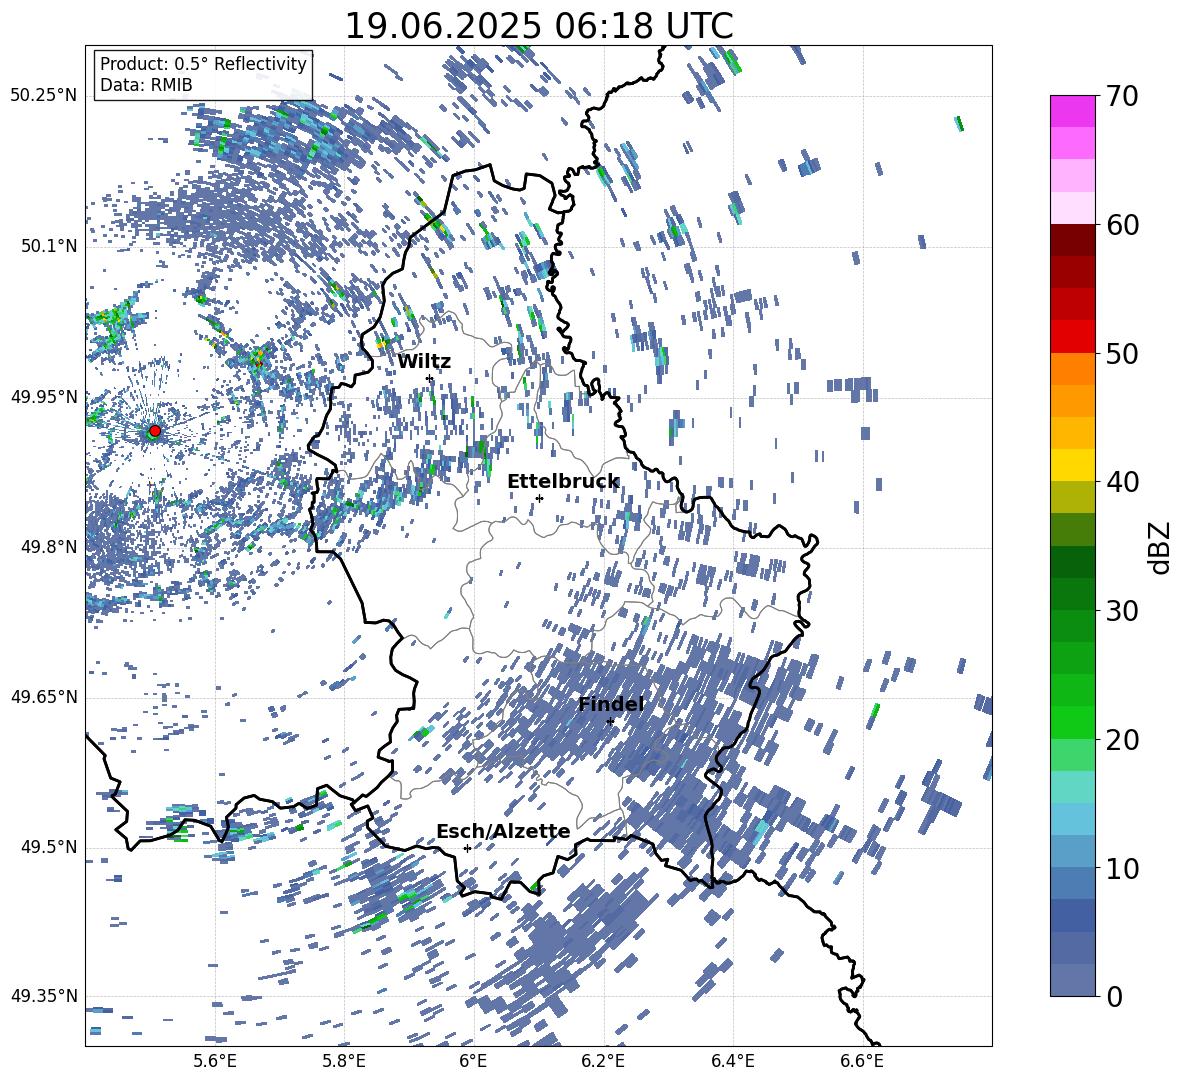Viewport: 1184px width, 1081px height.
Task: Click the 30 dBZ colorbar label
Action: tap(1121, 611)
